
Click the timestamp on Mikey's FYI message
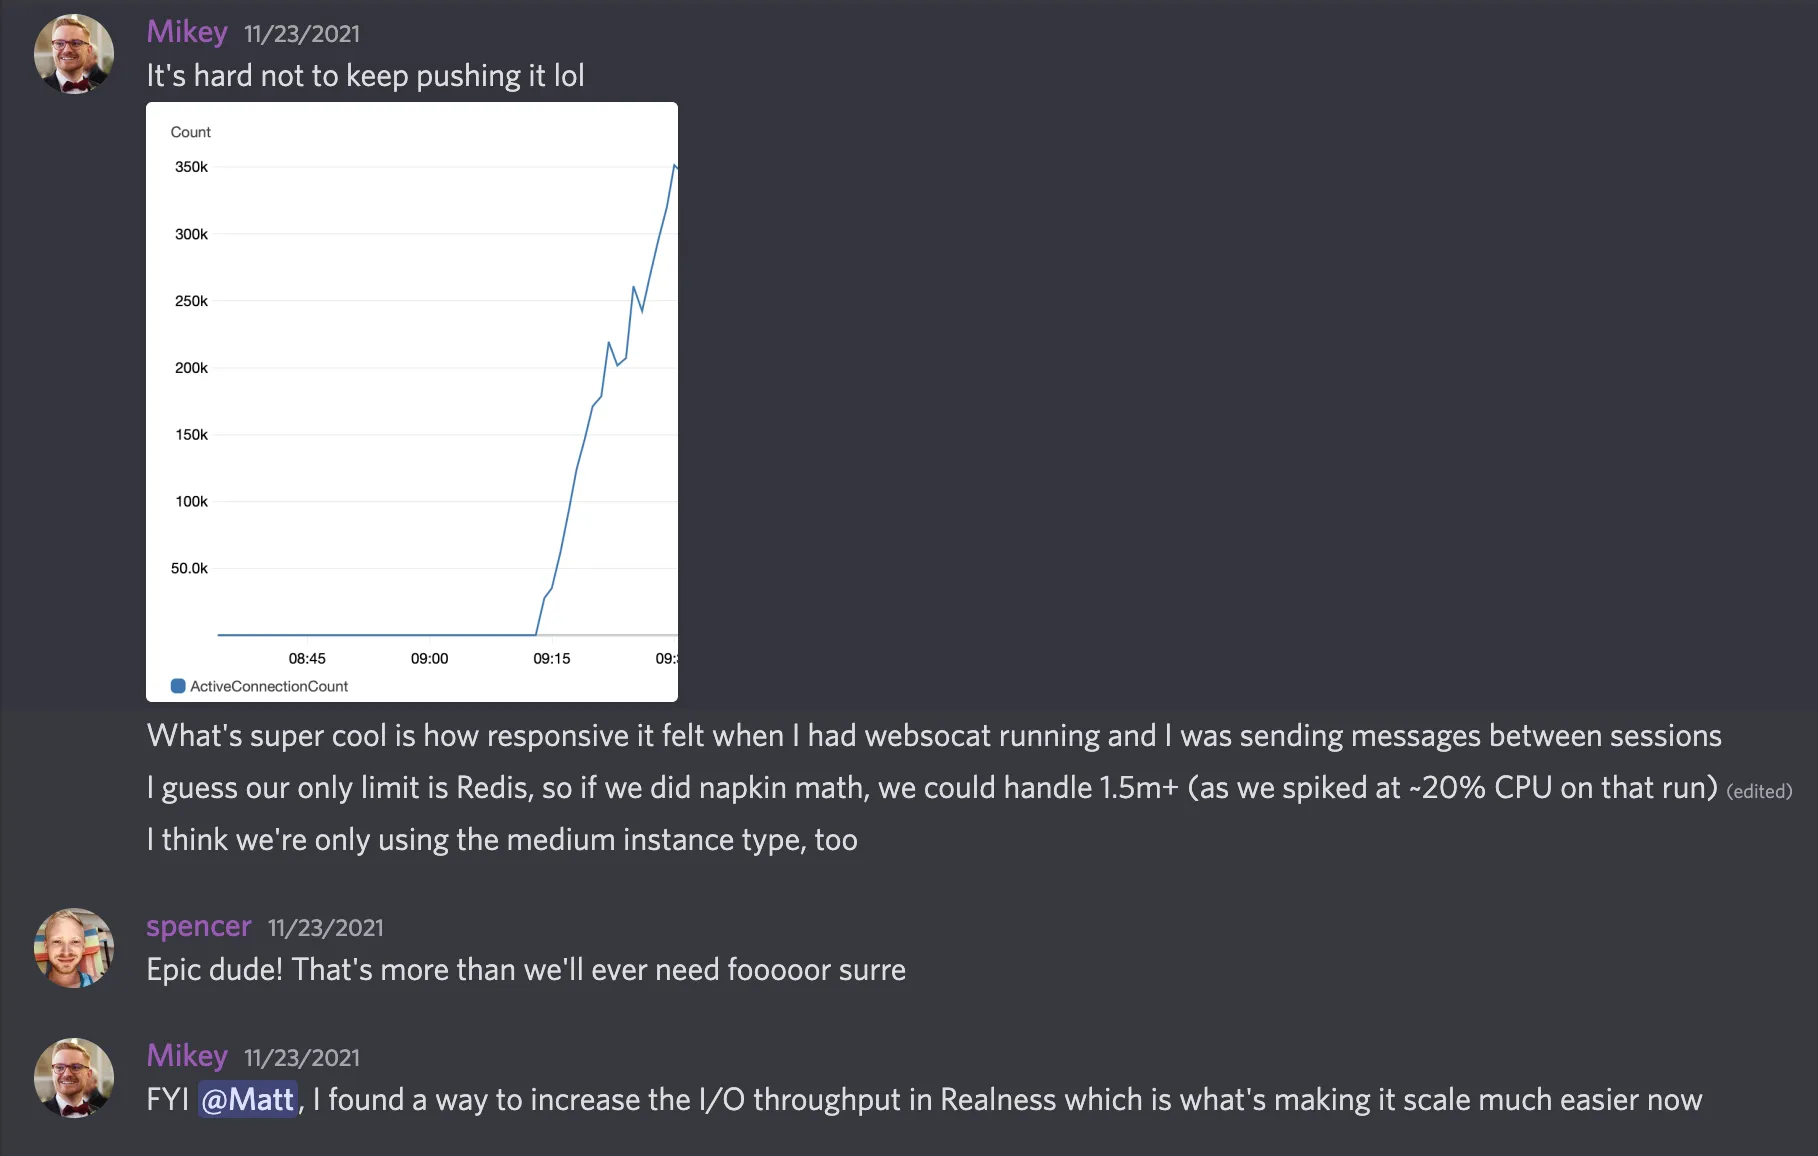(x=302, y=1058)
